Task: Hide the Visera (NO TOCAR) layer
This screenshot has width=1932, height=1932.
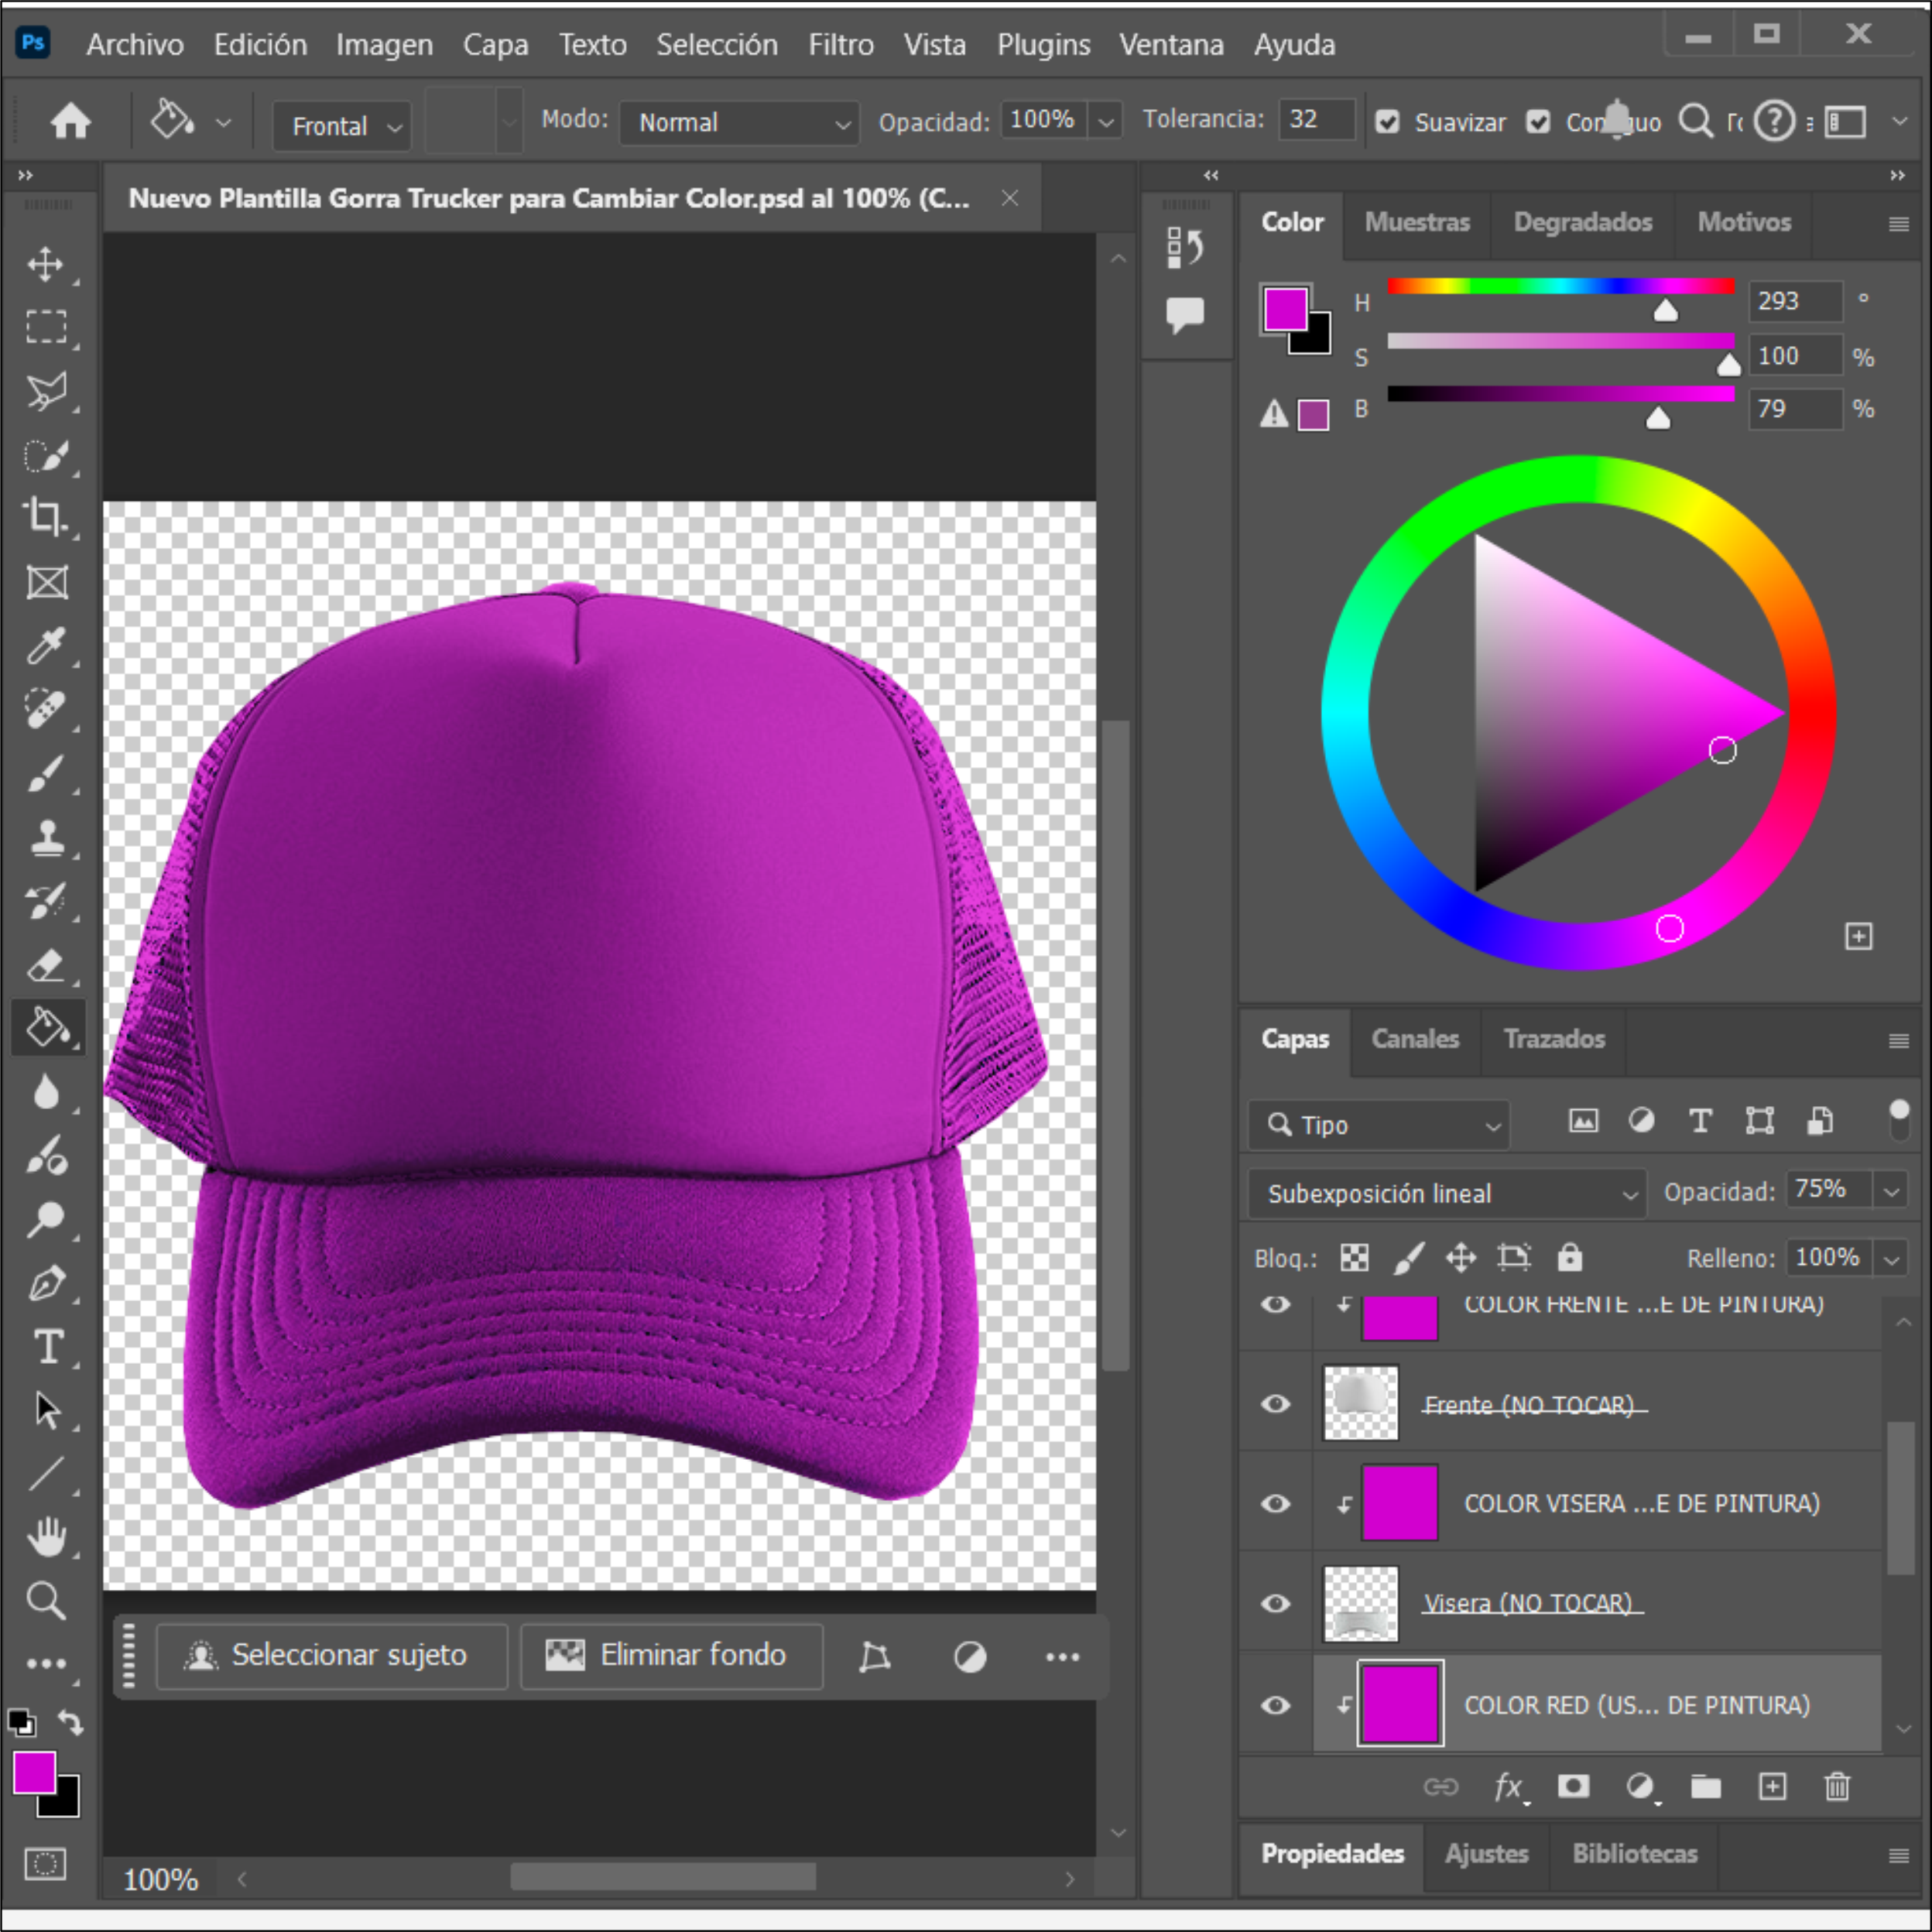Action: pos(1275,1603)
